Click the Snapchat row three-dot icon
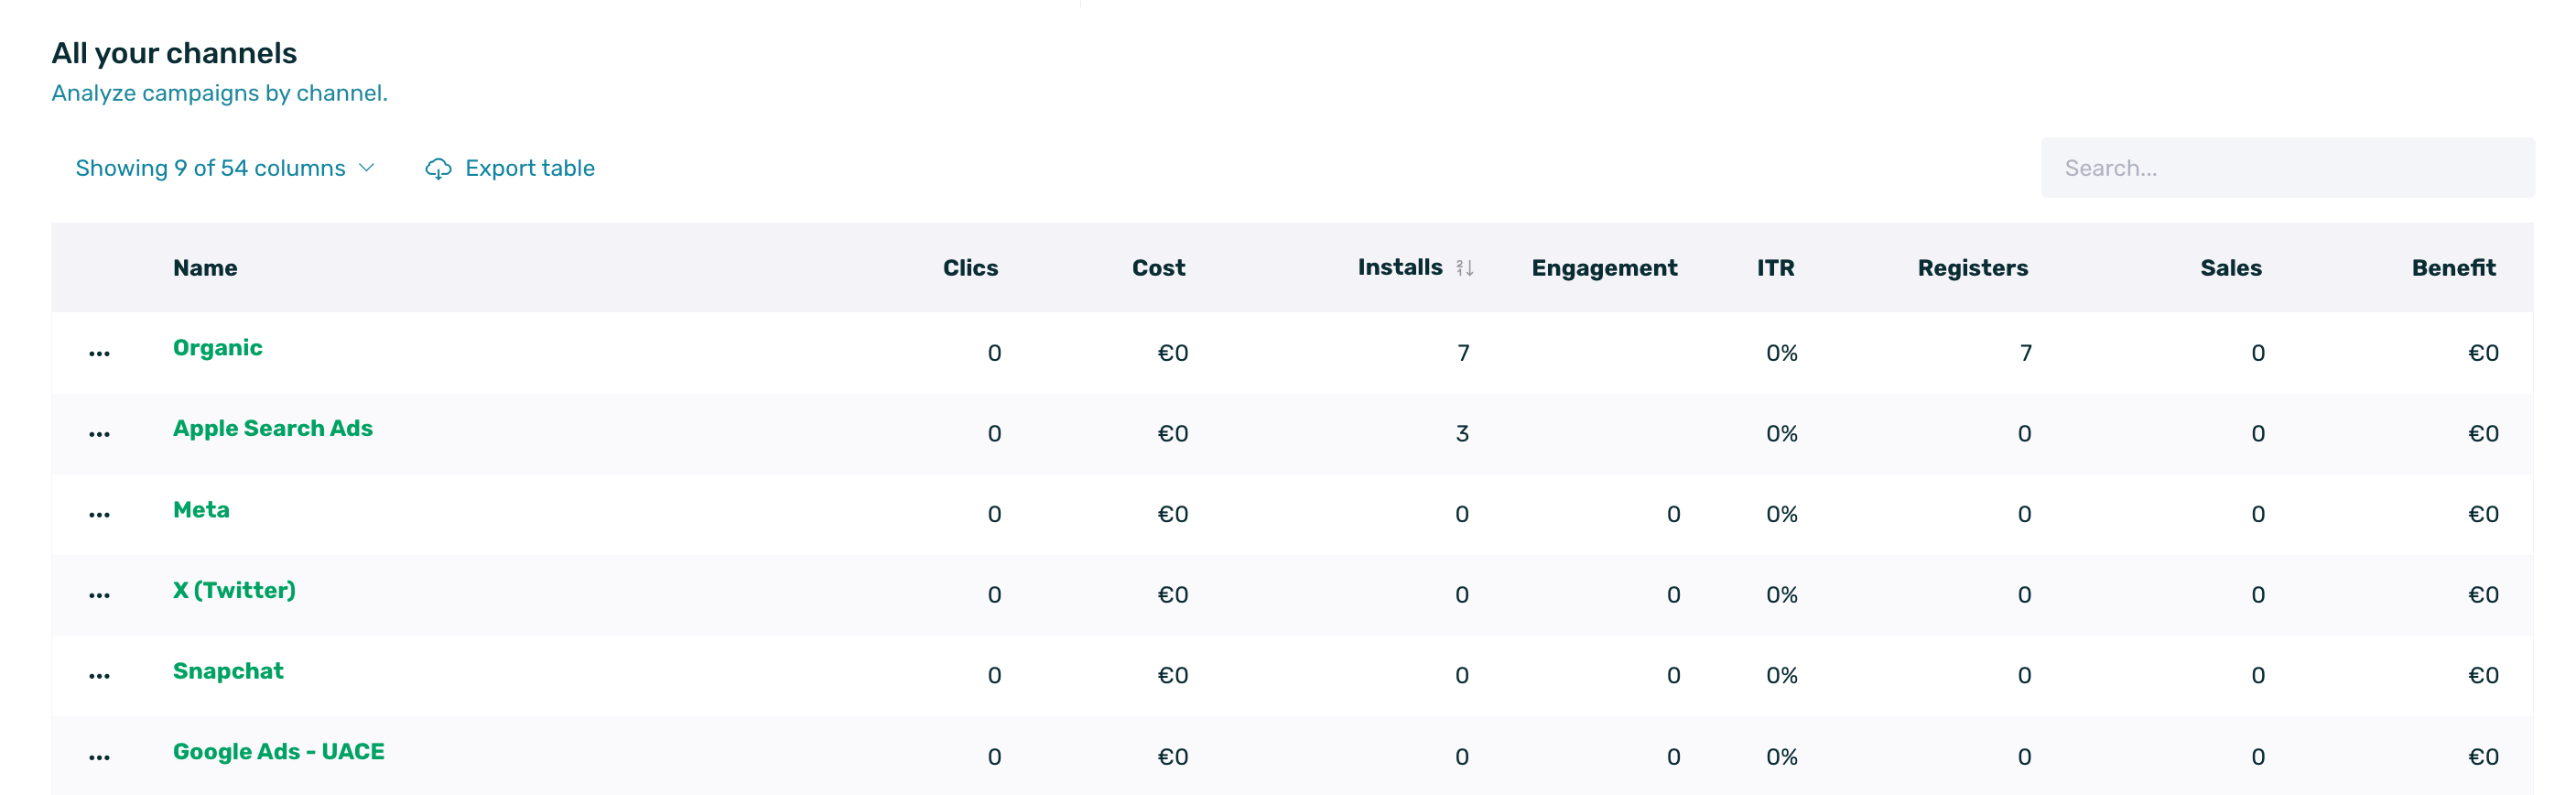The image size is (2576, 795). [99, 676]
